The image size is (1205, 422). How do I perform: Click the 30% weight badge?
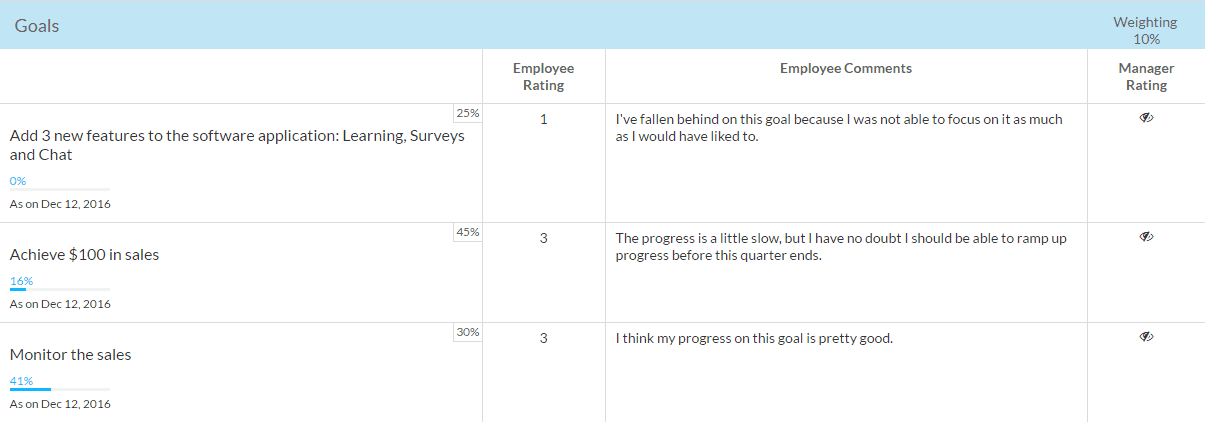pos(468,332)
